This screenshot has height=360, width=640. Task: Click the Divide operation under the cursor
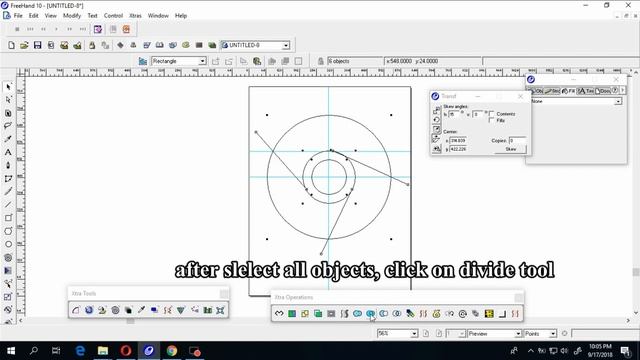pos(370,313)
